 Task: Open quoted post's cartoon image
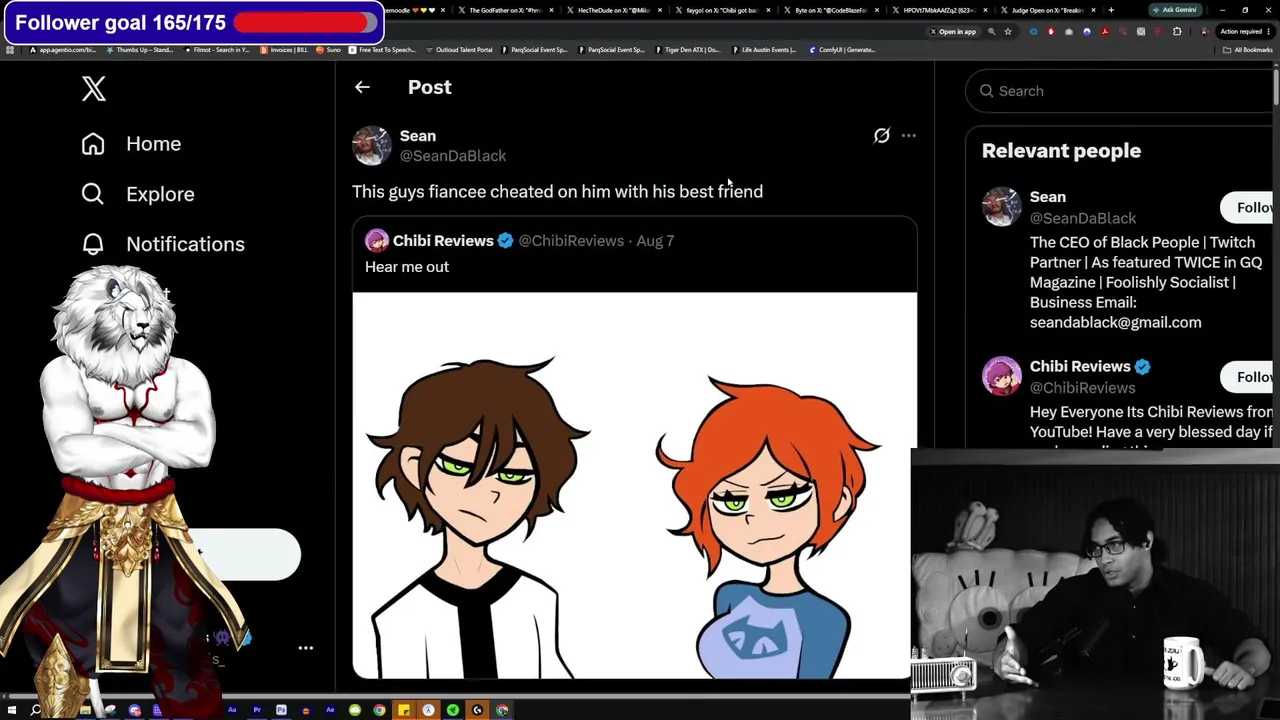point(634,486)
